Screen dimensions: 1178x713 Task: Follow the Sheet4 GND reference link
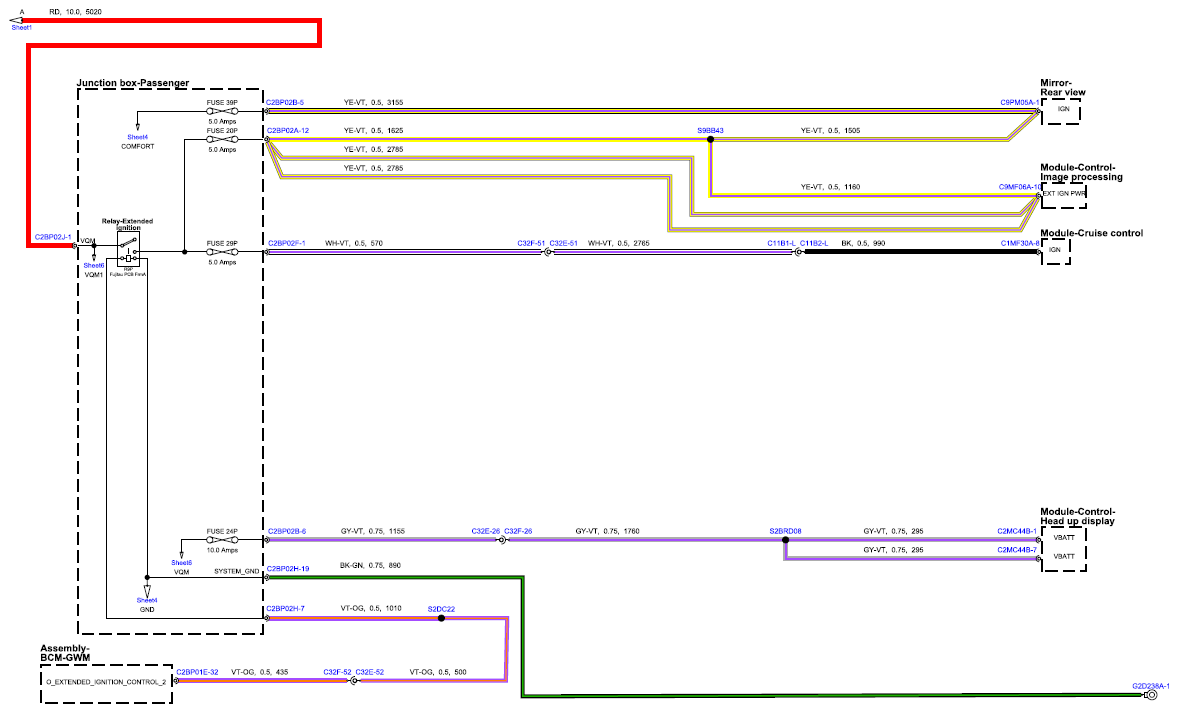[x=147, y=600]
